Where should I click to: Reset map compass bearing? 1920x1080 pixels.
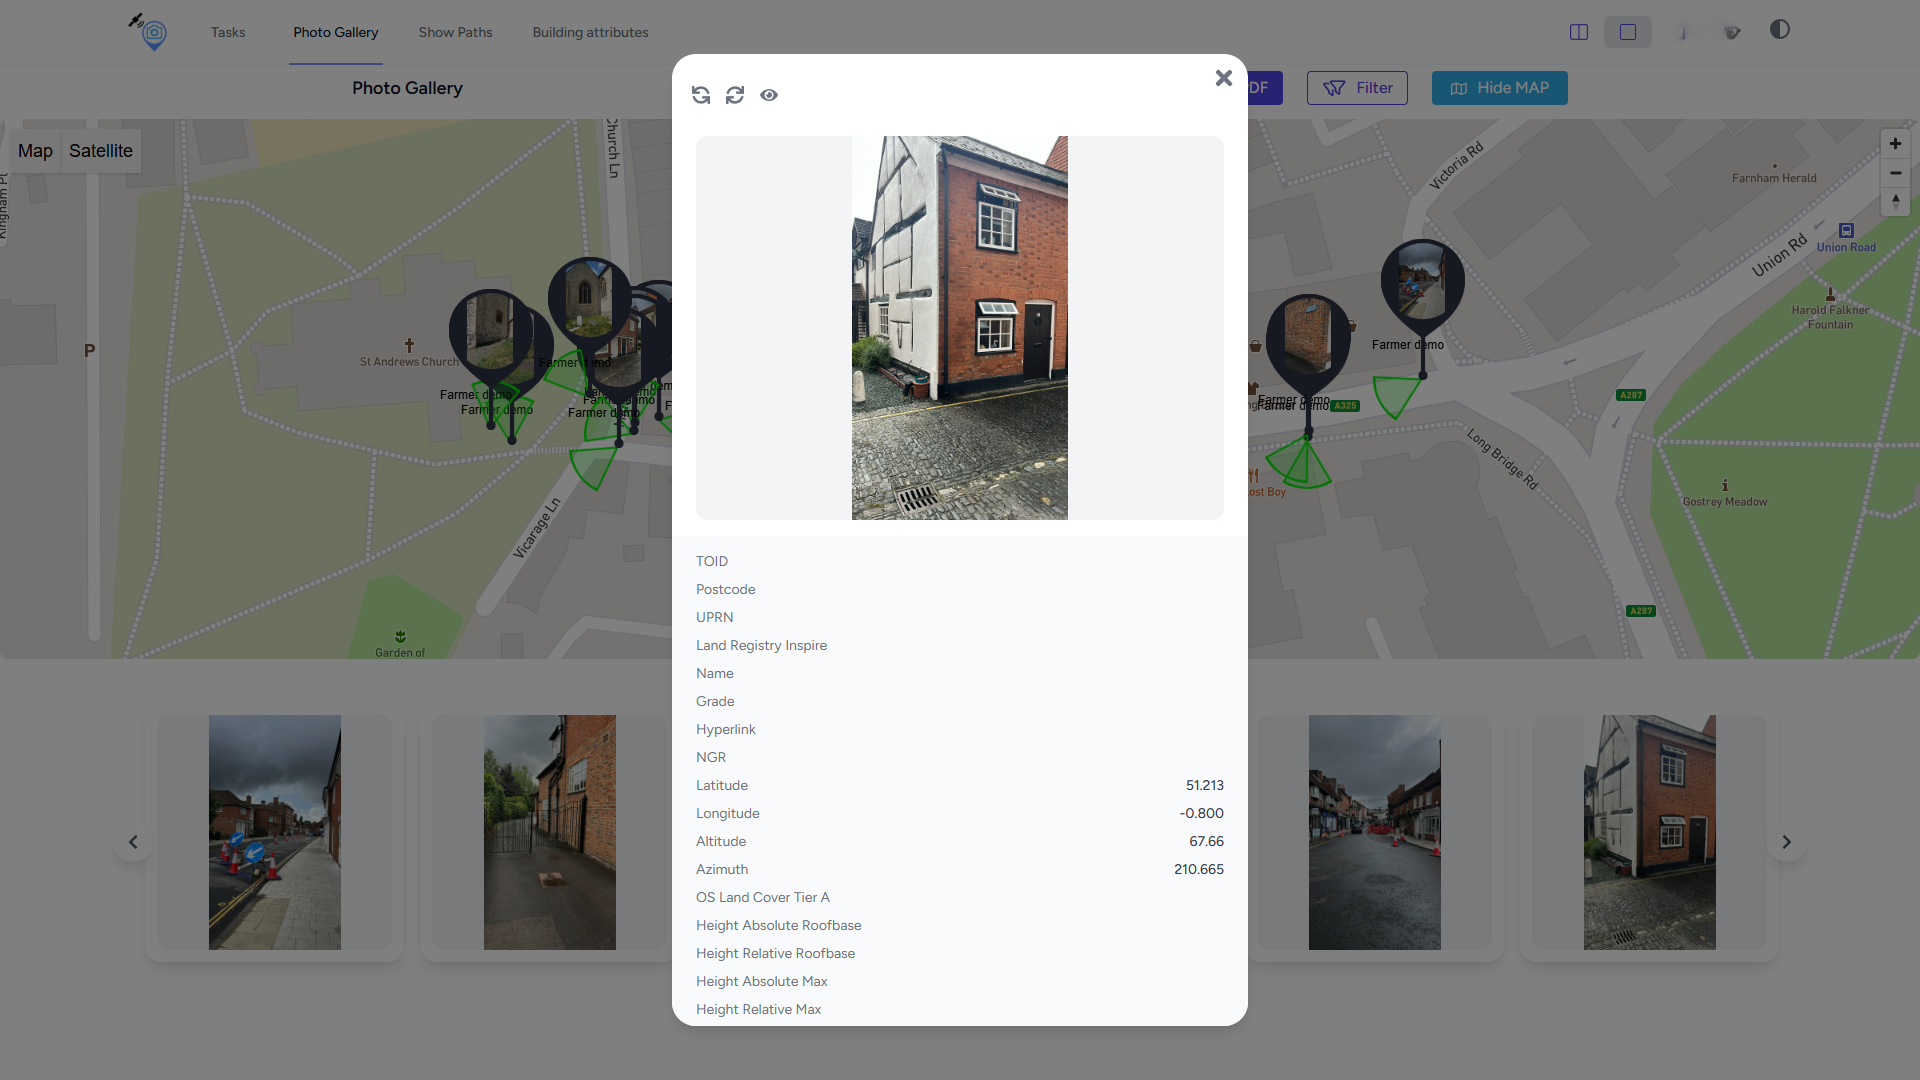(1895, 201)
